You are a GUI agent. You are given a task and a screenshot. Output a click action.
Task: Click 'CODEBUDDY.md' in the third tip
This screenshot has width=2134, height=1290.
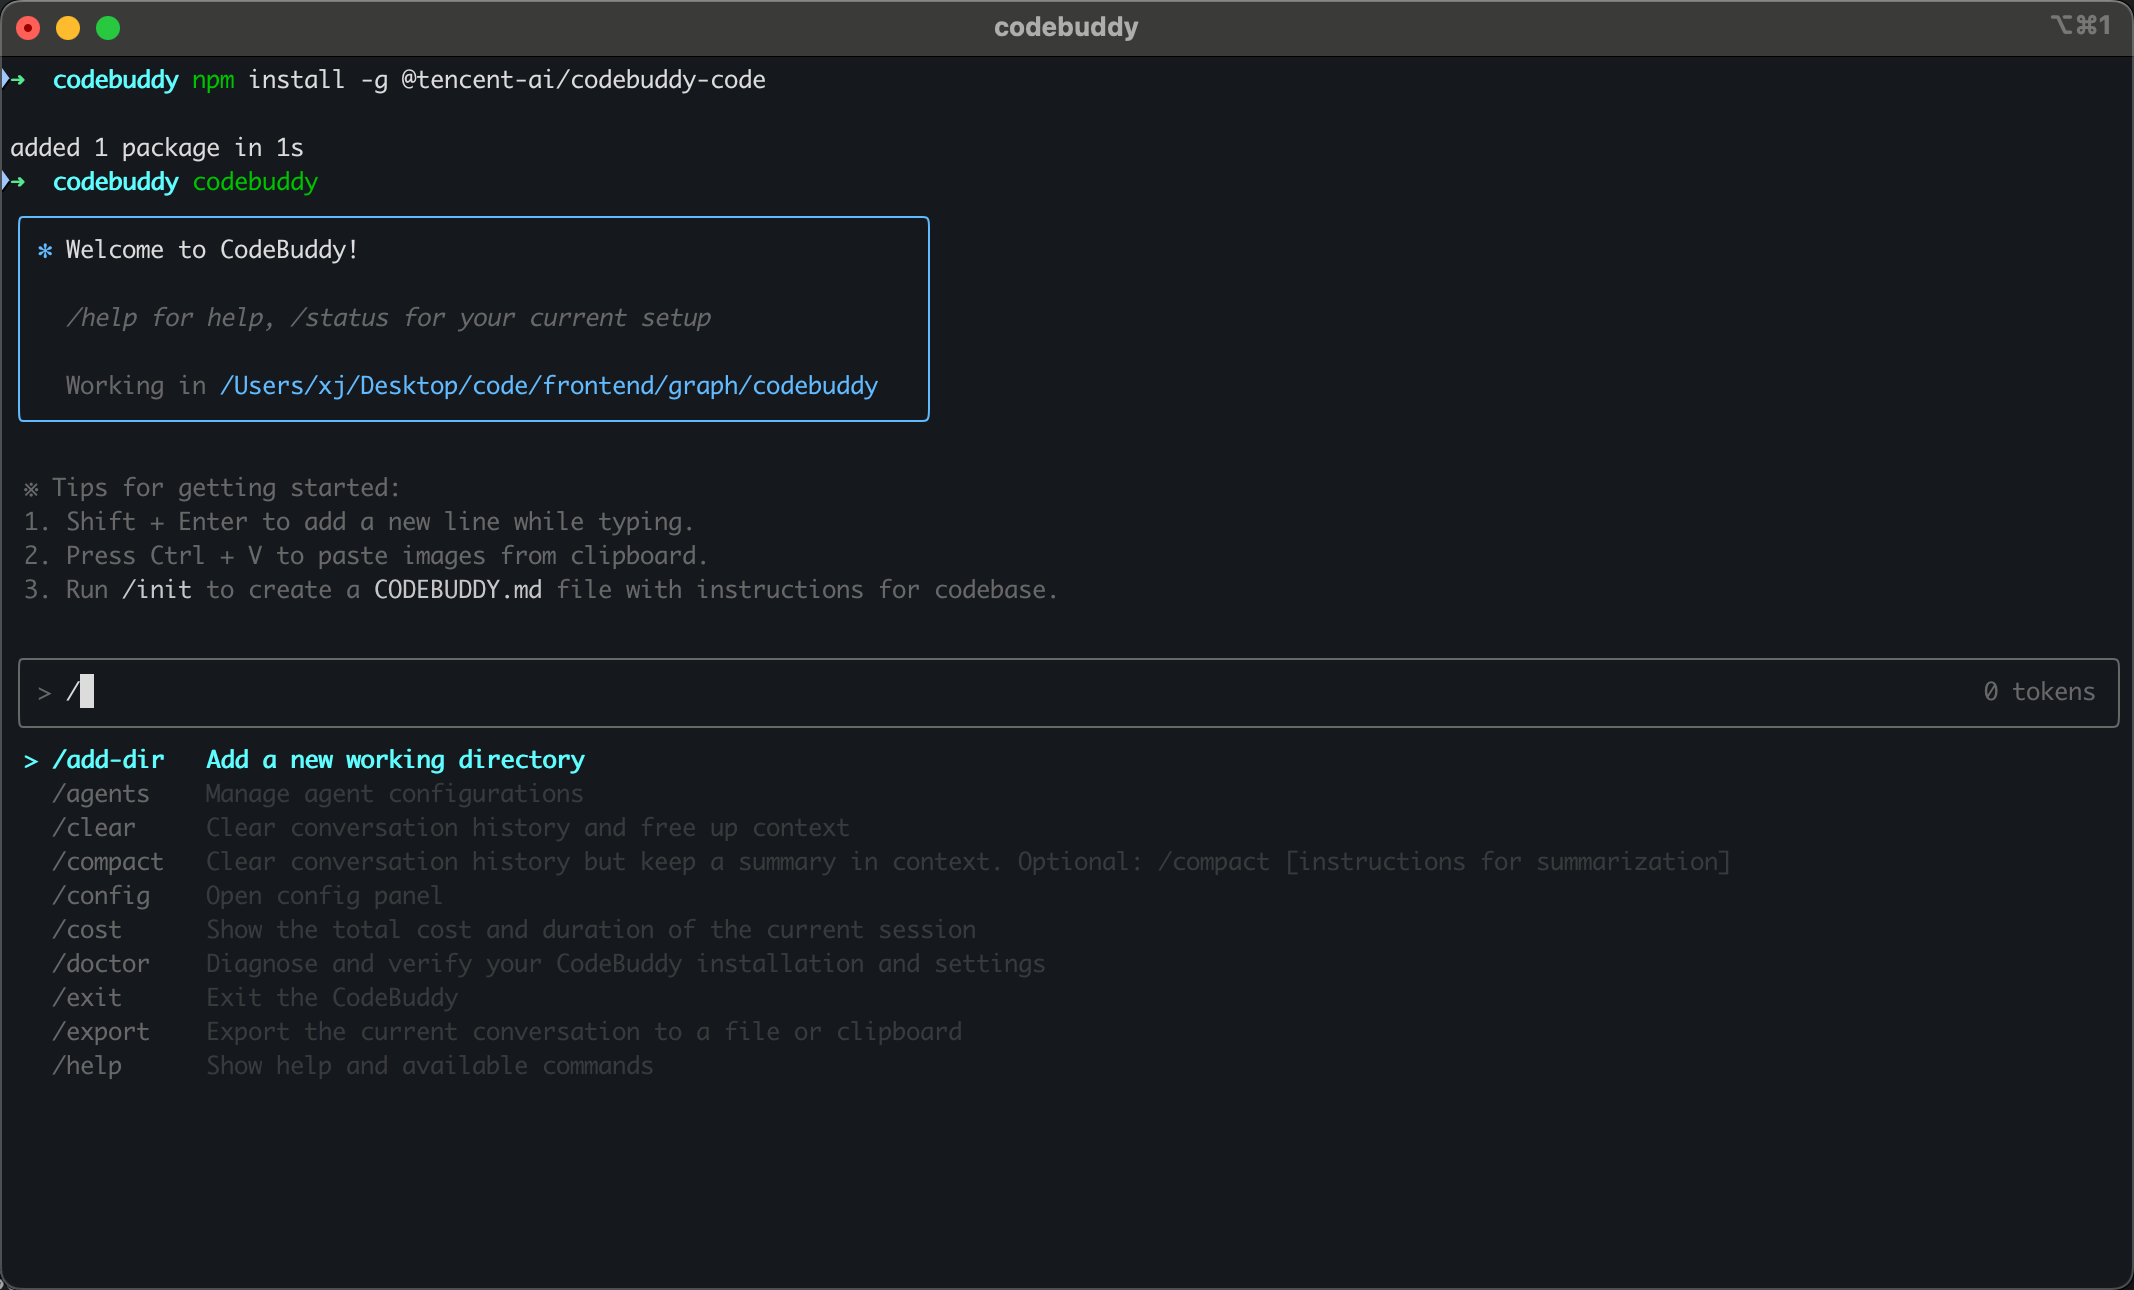click(x=458, y=590)
